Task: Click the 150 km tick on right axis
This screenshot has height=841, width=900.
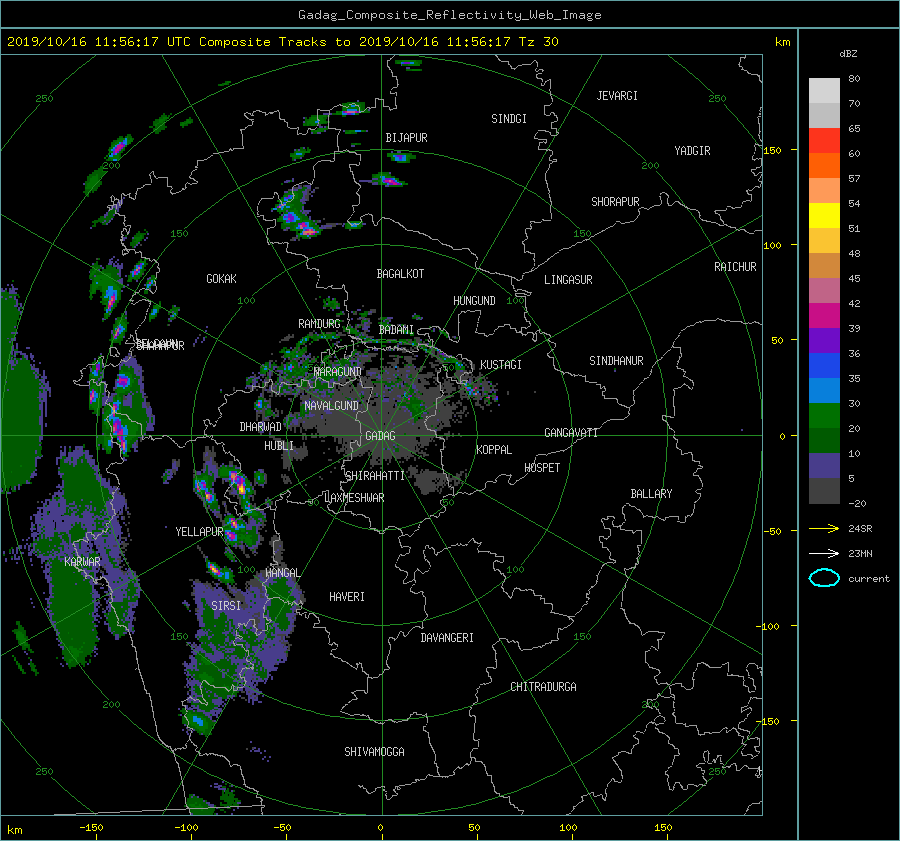Action: coord(772,150)
